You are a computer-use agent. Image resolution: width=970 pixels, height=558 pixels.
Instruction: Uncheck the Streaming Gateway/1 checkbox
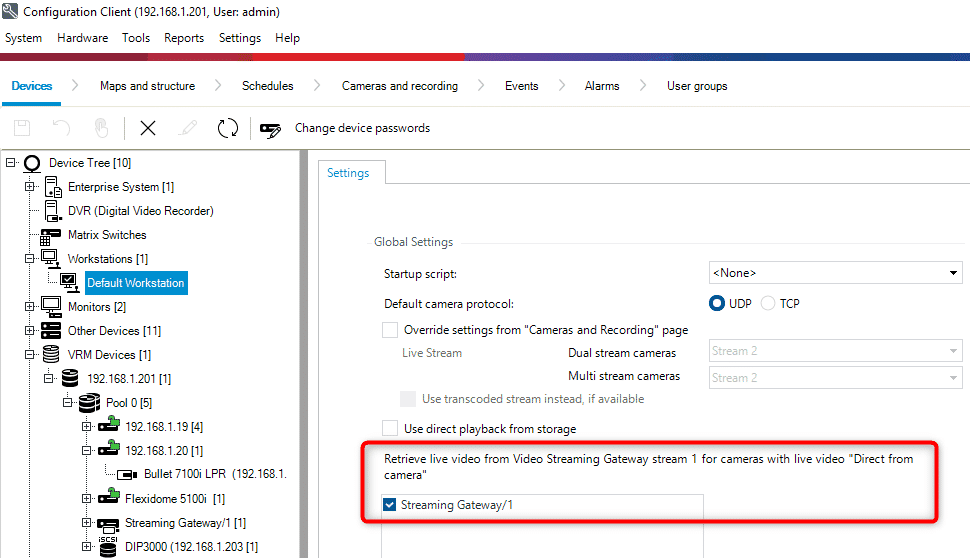tap(390, 506)
